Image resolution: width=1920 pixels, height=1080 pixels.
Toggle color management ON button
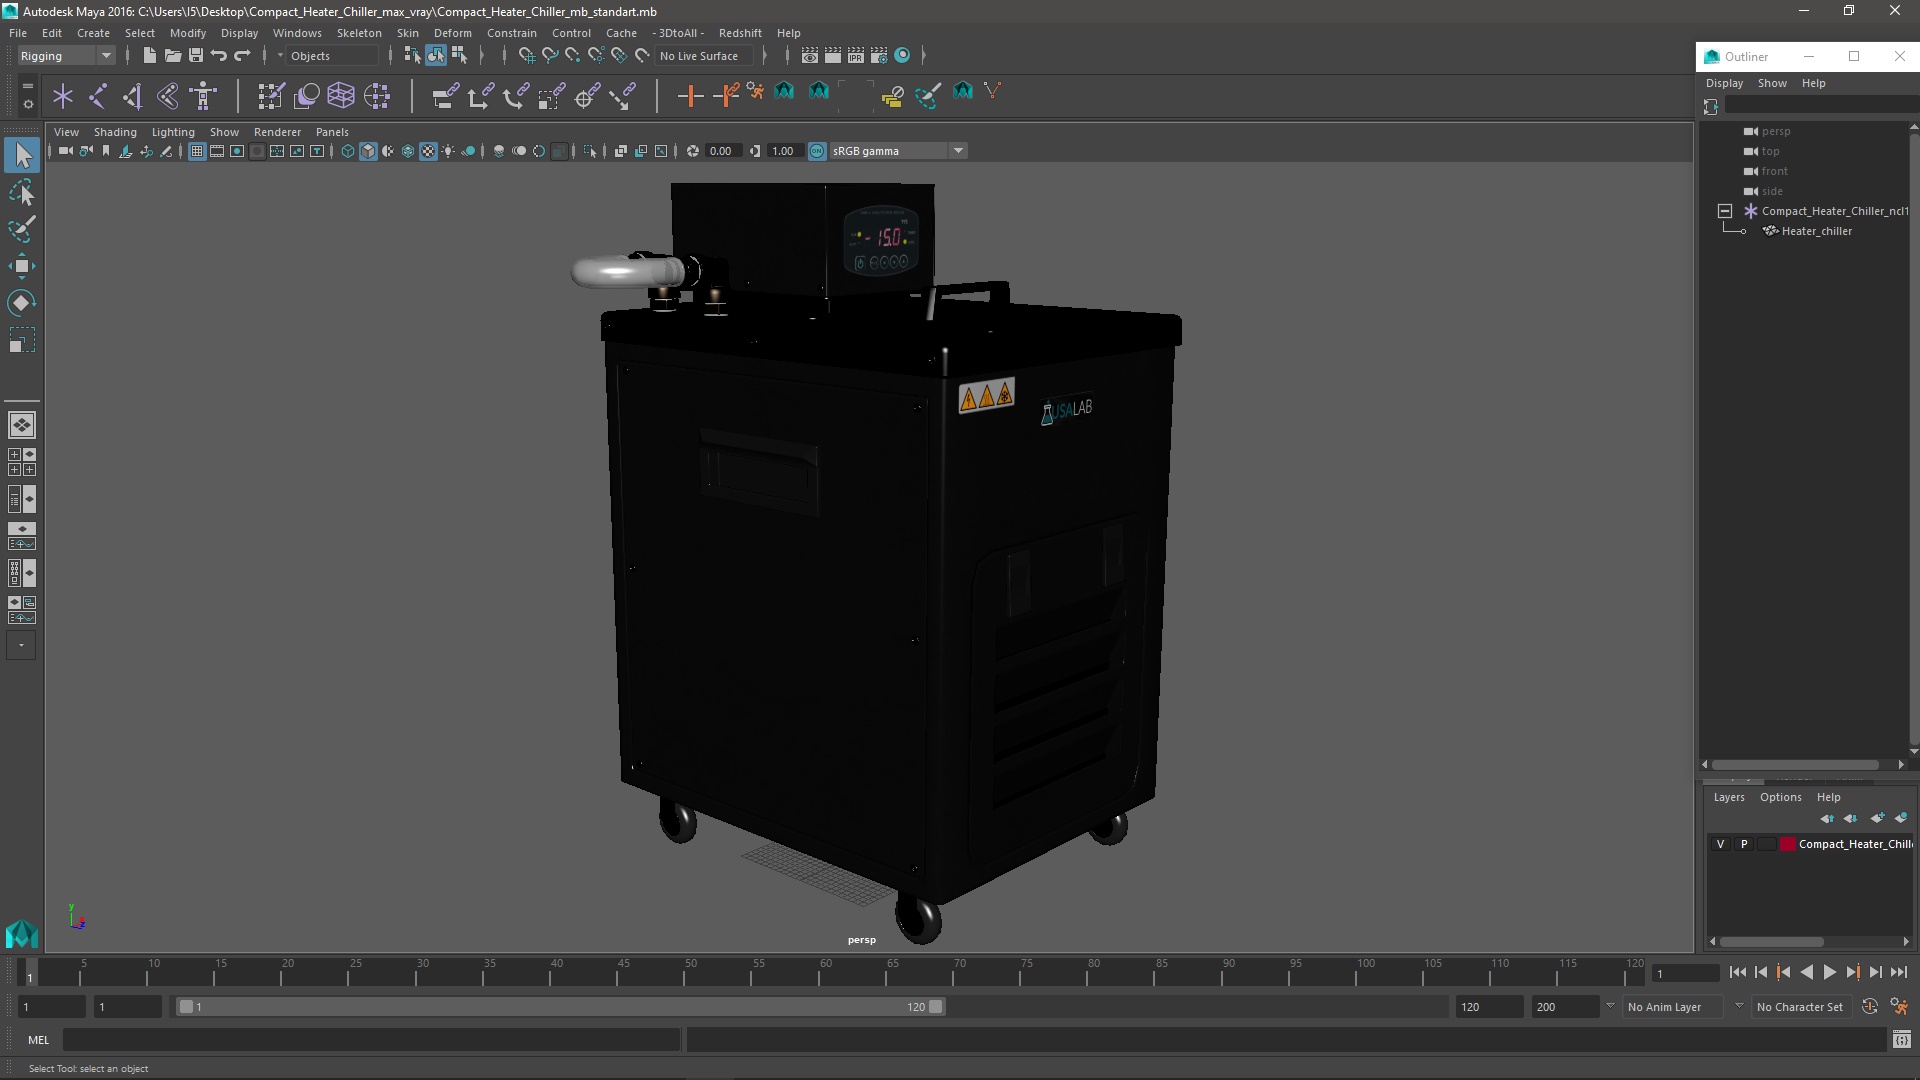817,151
